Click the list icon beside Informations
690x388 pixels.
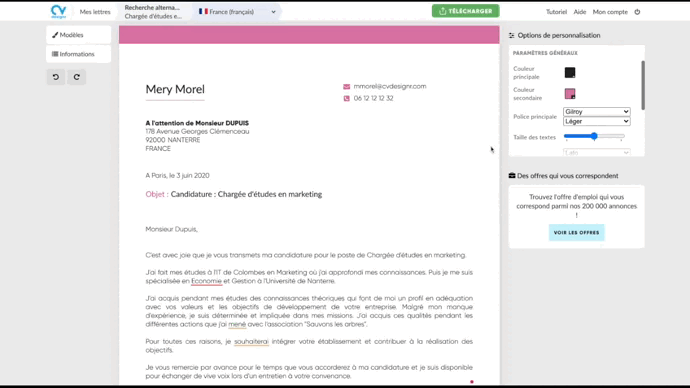[55, 54]
